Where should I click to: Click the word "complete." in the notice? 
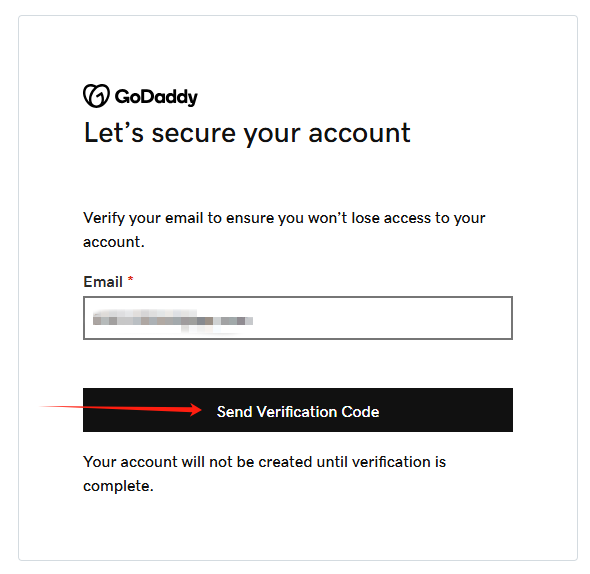pos(118,486)
